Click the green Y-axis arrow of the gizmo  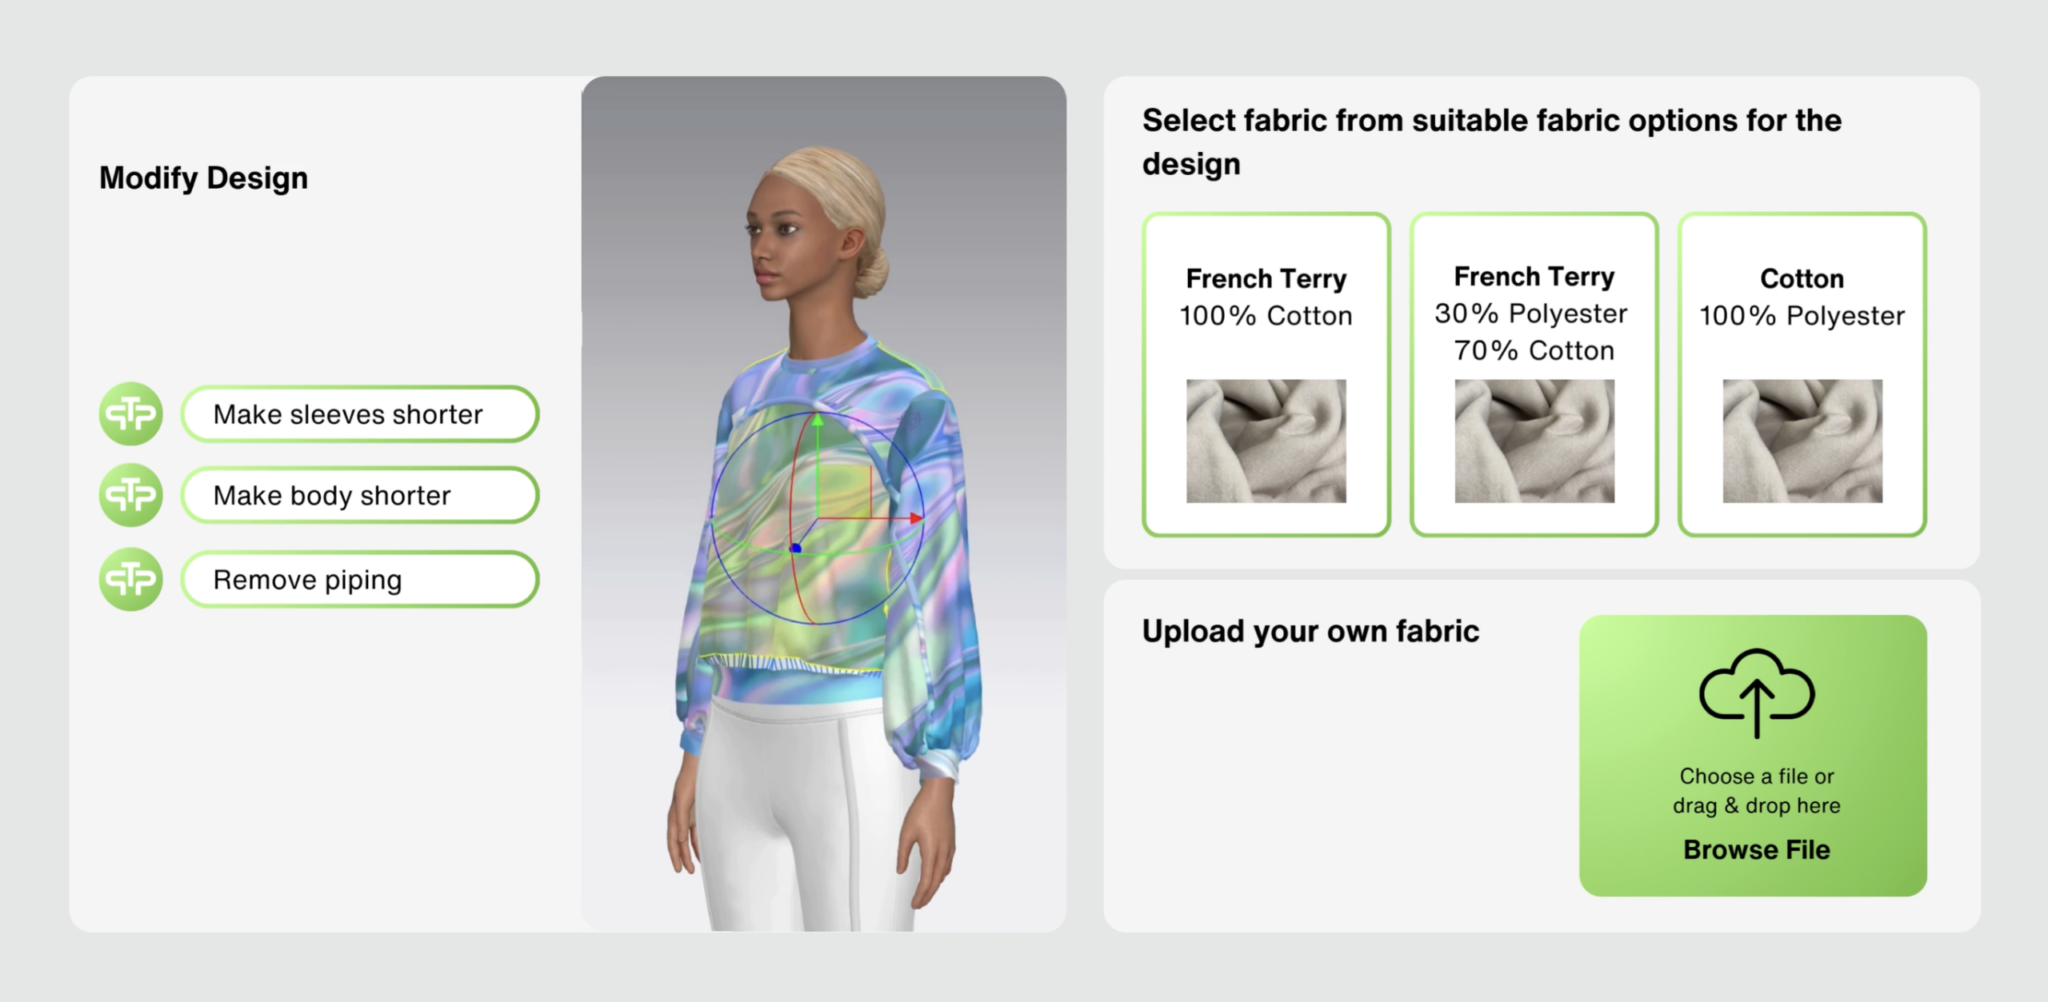[817, 420]
